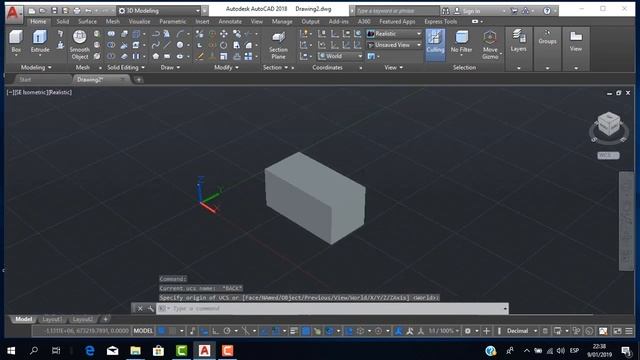Open the Windows Start menu
Screen dimensions: 640x360
pos(11,351)
